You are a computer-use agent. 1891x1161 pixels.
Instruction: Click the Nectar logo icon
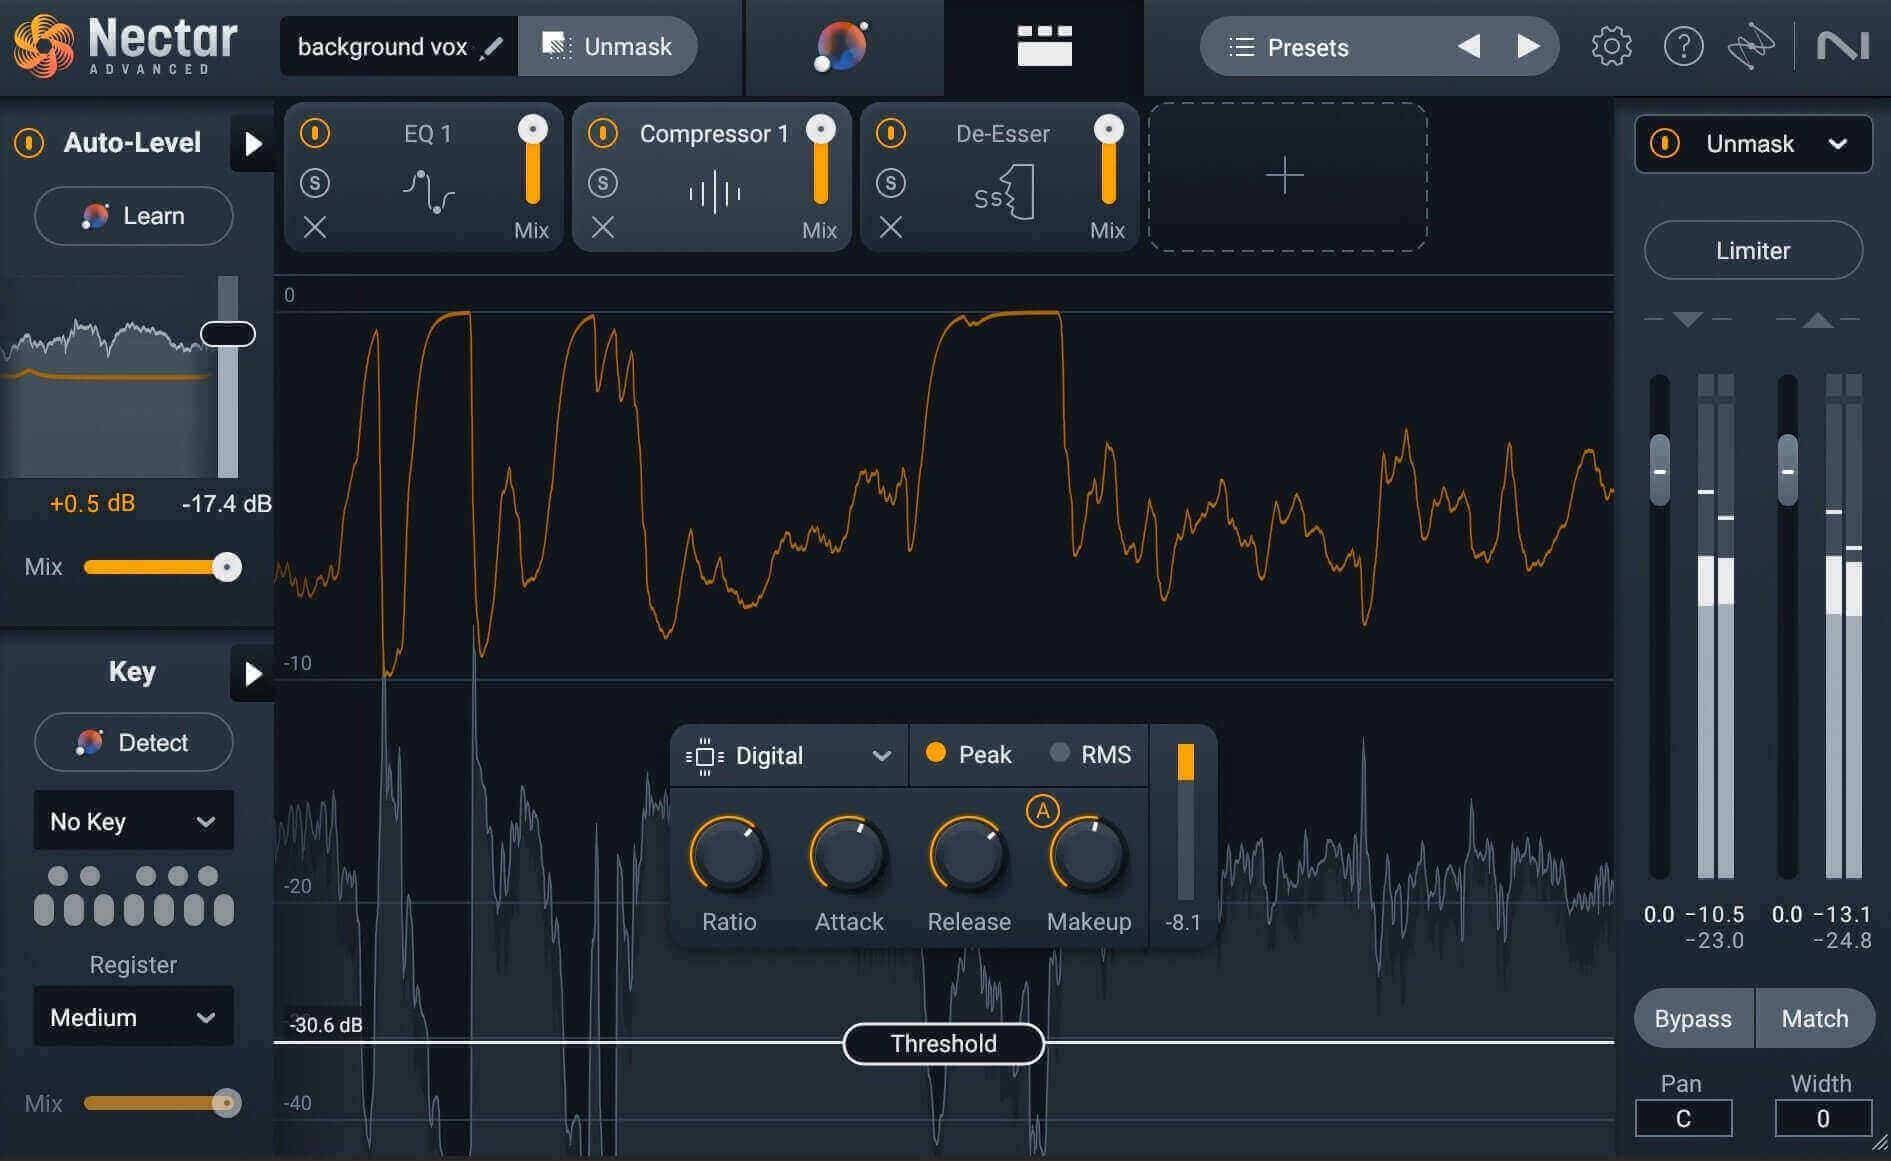(x=43, y=46)
